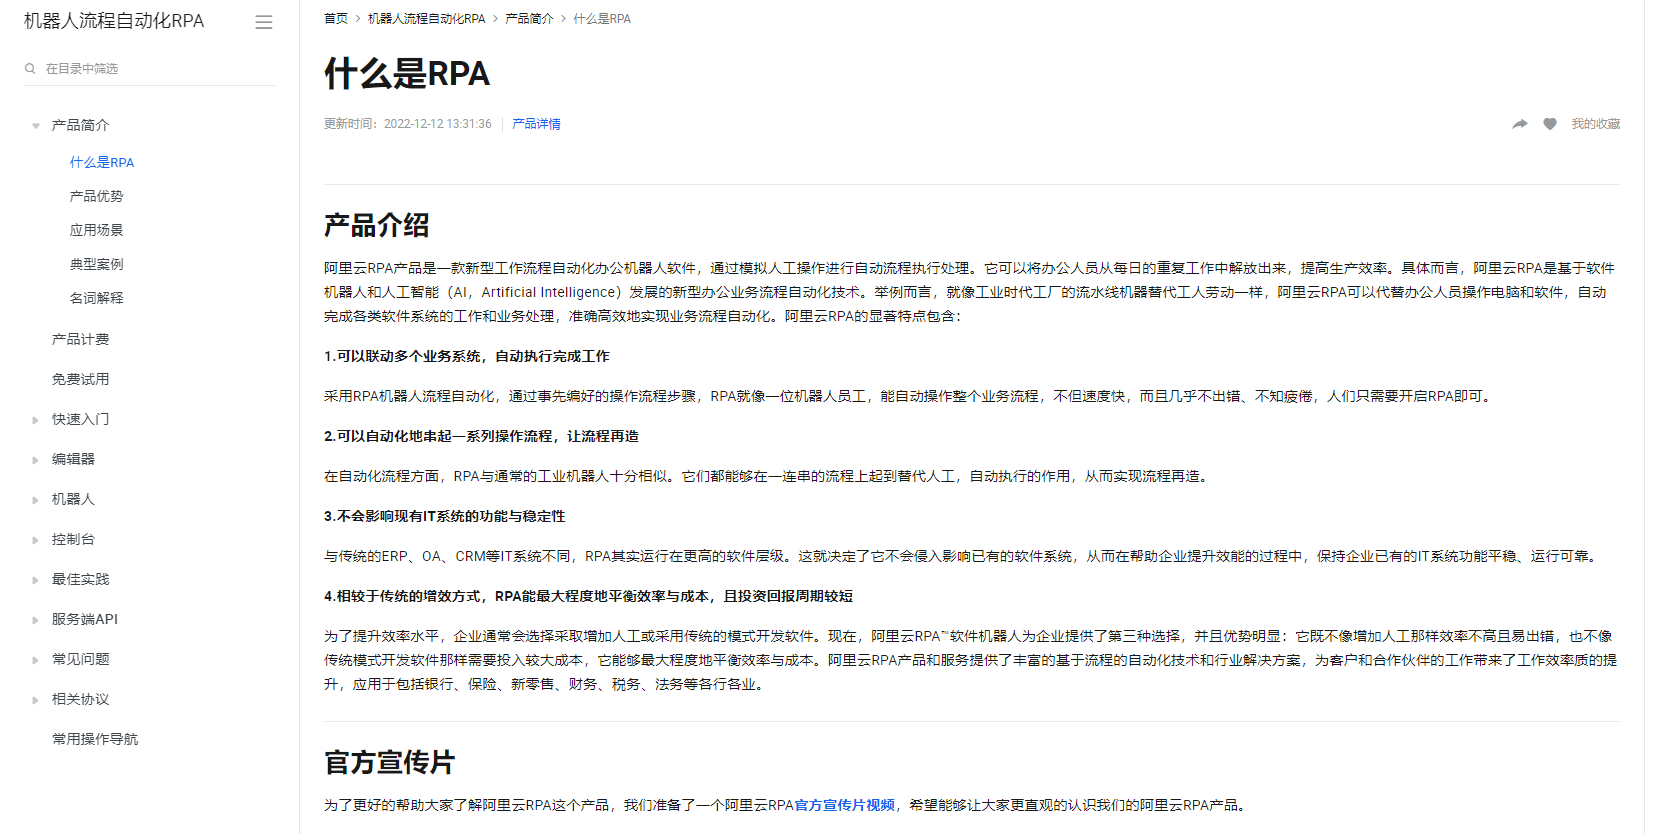Click heading 1.可以联动多个业务系统
1655x834 pixels.
click(x=467, y=356)
